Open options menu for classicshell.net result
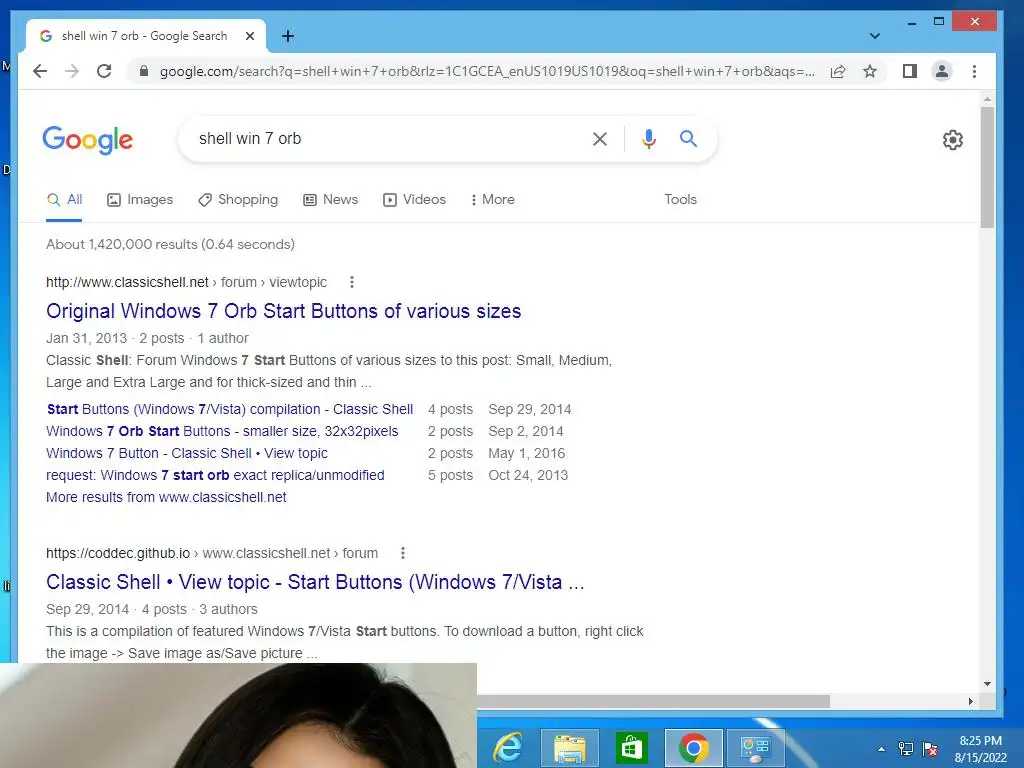 tap(352, 282)
